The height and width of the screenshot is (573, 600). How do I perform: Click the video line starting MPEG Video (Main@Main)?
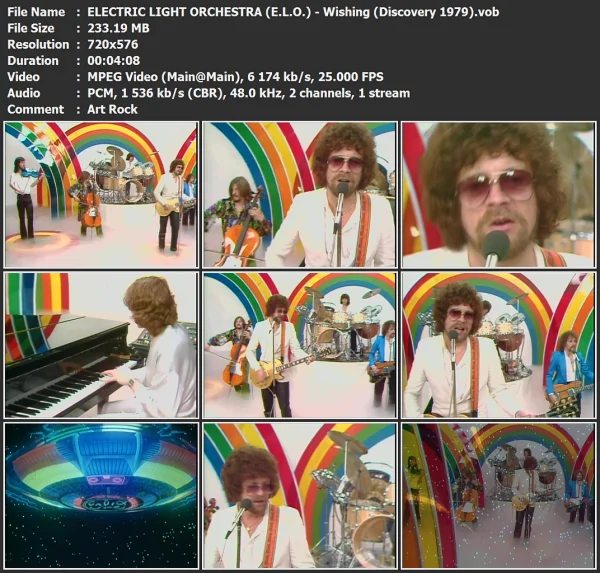click(x=235, y=77)
